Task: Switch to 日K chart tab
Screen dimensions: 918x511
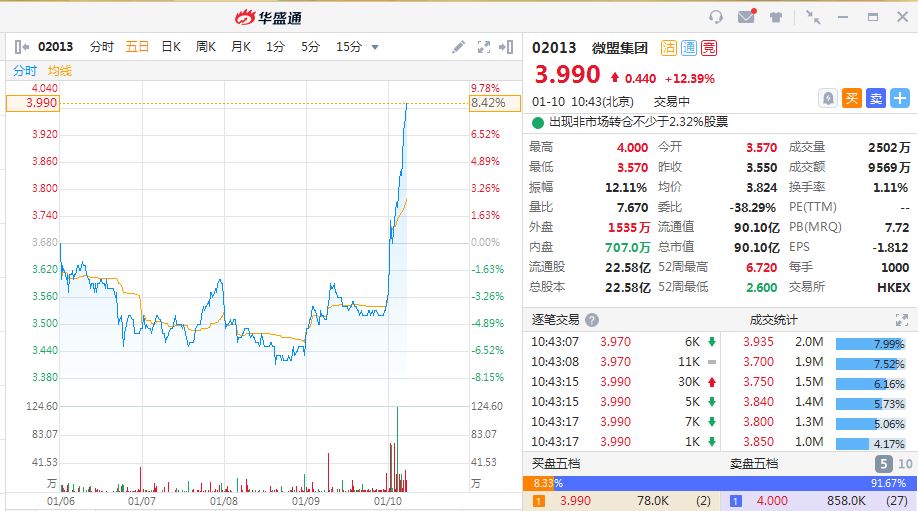Action: coord(171,47)
